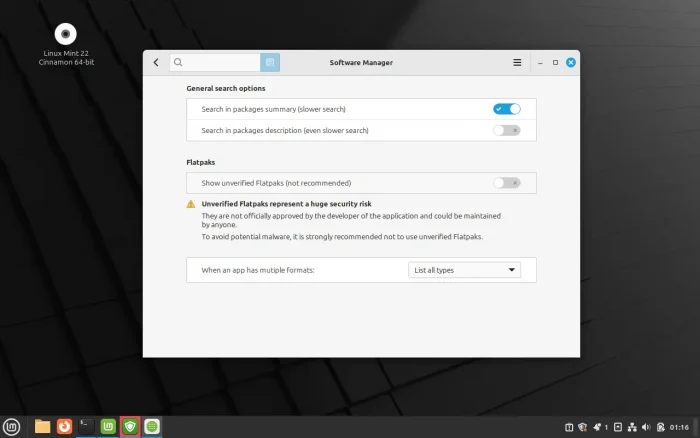Open the Linux Mint start menu
Image resolution: width=700 pixels, height=438 pixels.
coord(13,426)
